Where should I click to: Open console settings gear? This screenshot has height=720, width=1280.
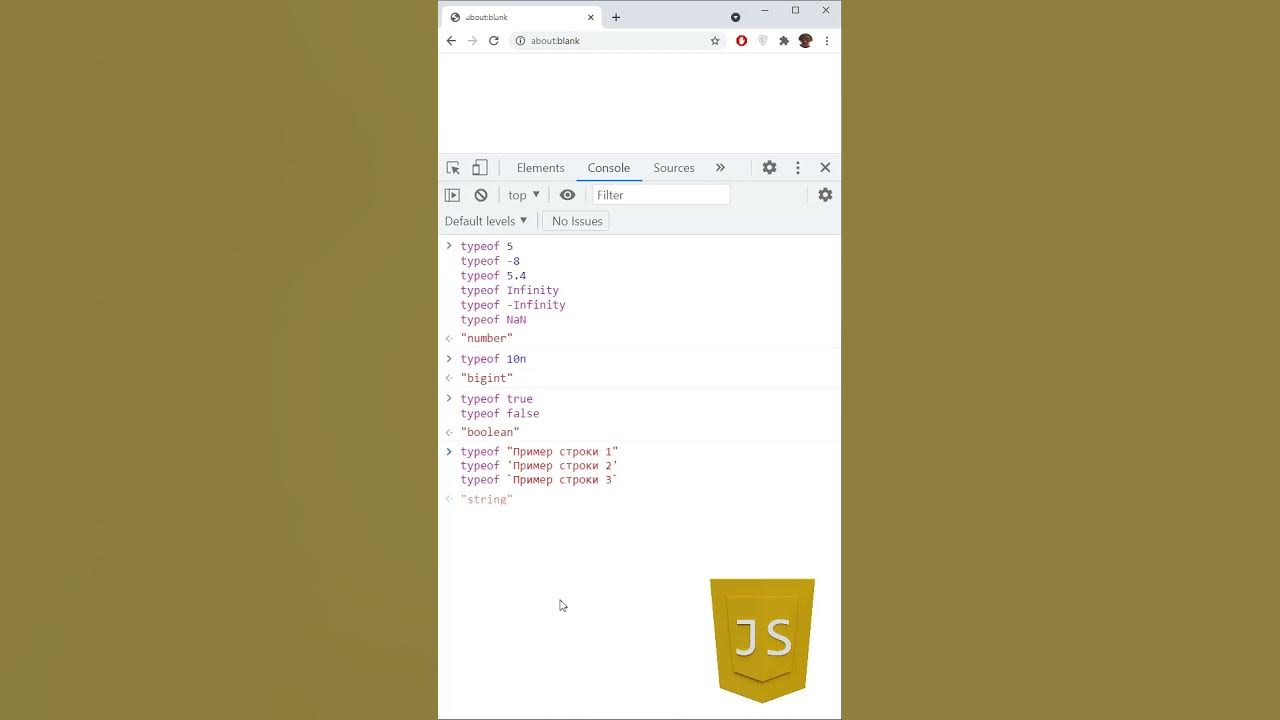825,195
